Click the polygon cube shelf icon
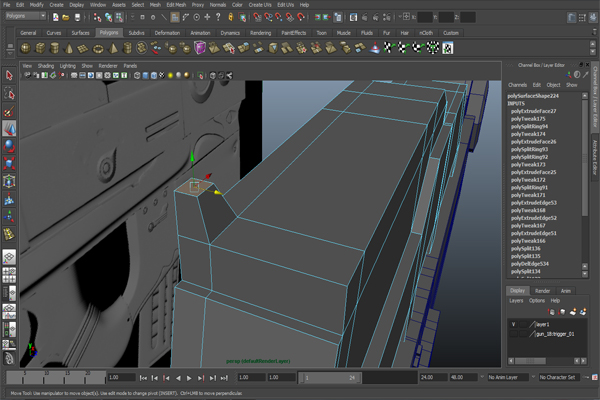The width and height of the screenshot is (600, 400). (40, 48)
